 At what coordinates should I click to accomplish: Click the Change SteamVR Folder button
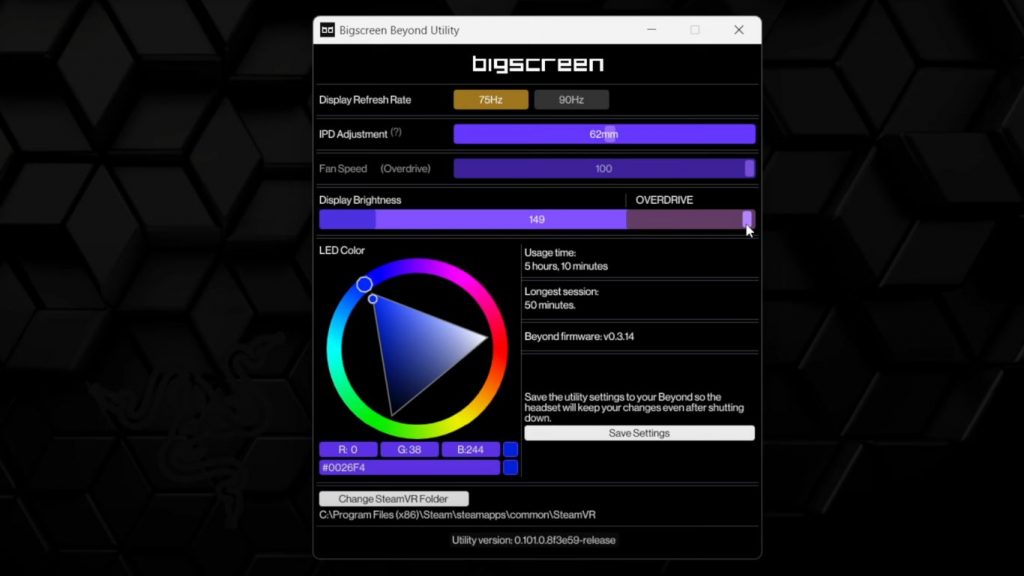pyautogui.click(x=393, y=499)
